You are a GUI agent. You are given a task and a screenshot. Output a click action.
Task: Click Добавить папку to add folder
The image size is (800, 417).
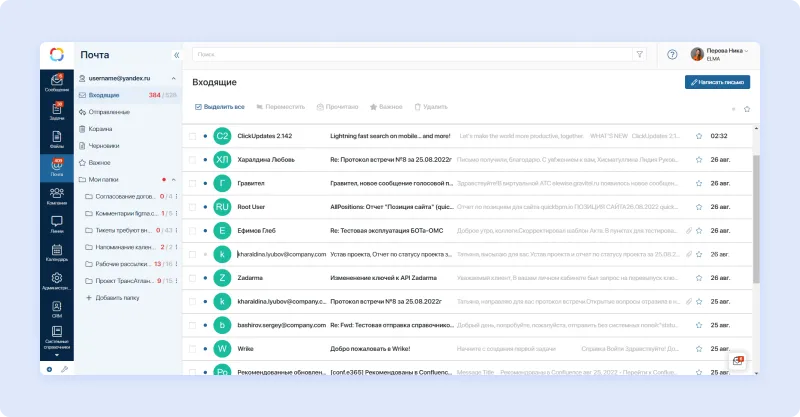117,298
